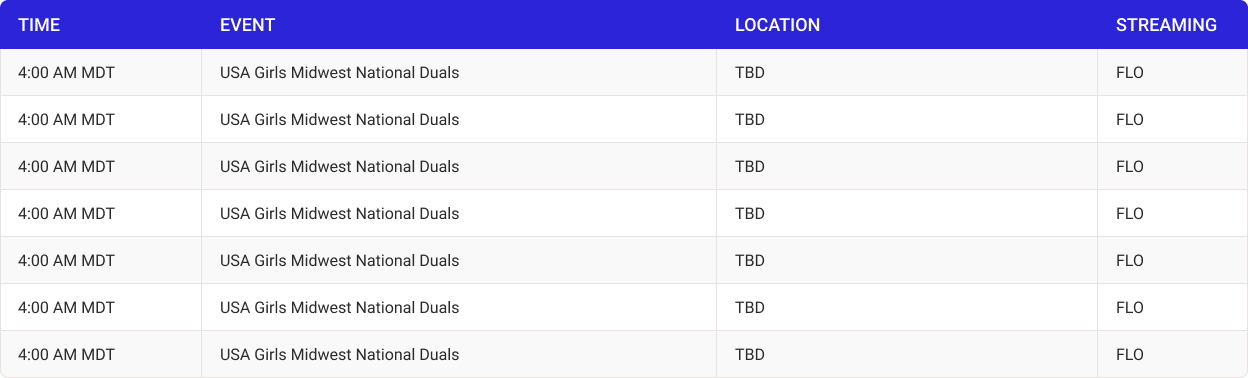This screenshot has height=378, width=1248.
Task: Open the third row's USA Girls Midwest event
Action: click(340, 167)
